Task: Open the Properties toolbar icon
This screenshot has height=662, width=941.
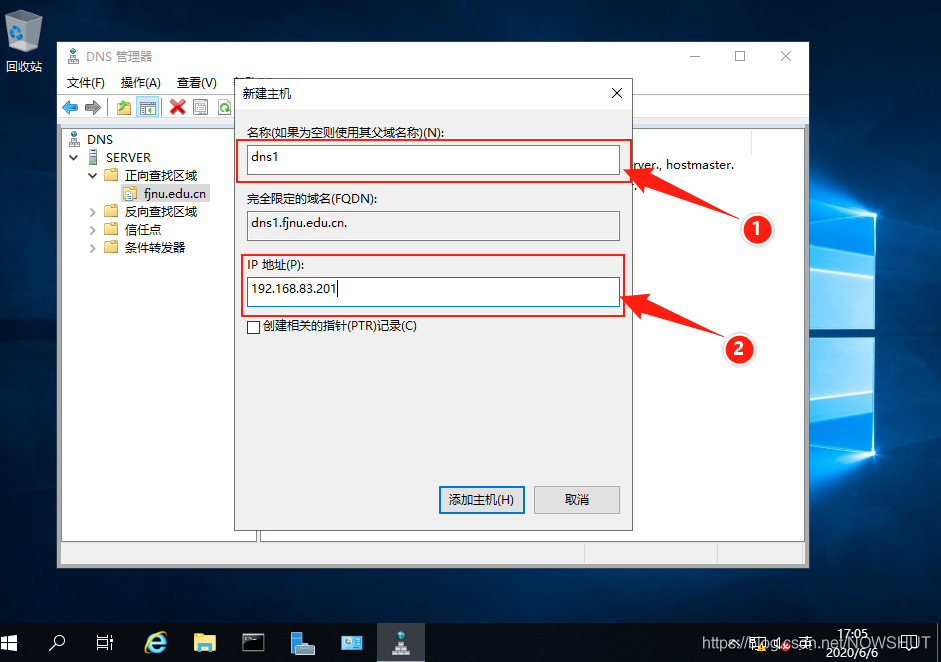Action: pos(201,107)
